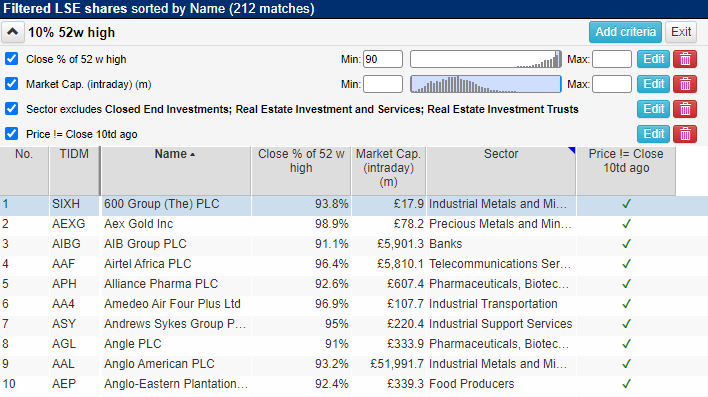Viewport: 708px width, 397px height.
Task: Click the blue corner marker on Sector column header
Action: click(572, 150)
